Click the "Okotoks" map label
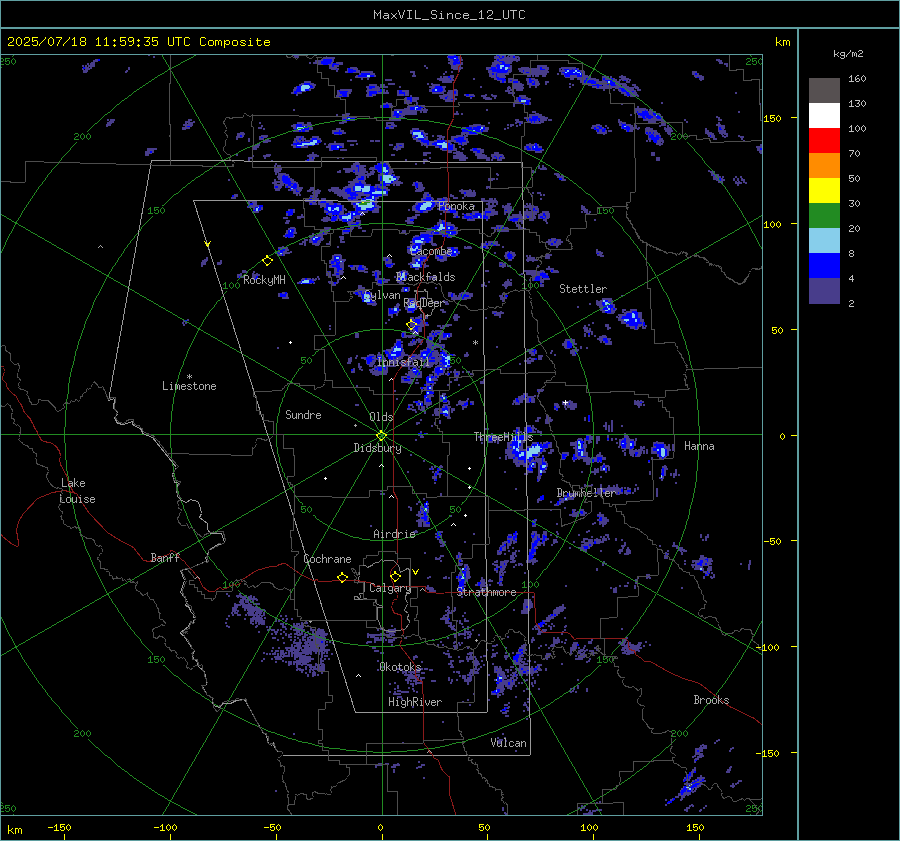The width and height of the screenshot is (900, 841). 400,667
